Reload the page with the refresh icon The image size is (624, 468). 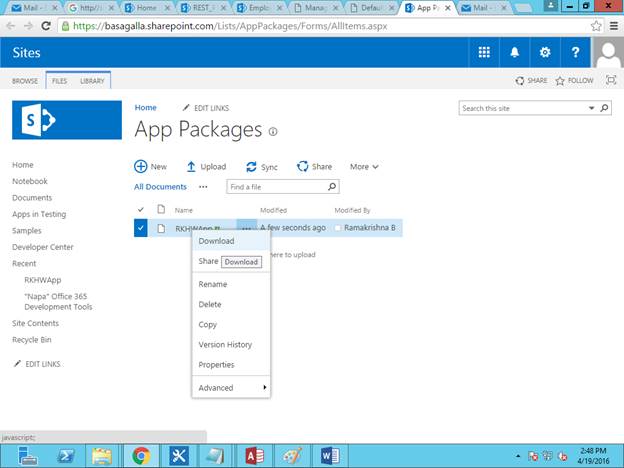click(x=46, y=26)
